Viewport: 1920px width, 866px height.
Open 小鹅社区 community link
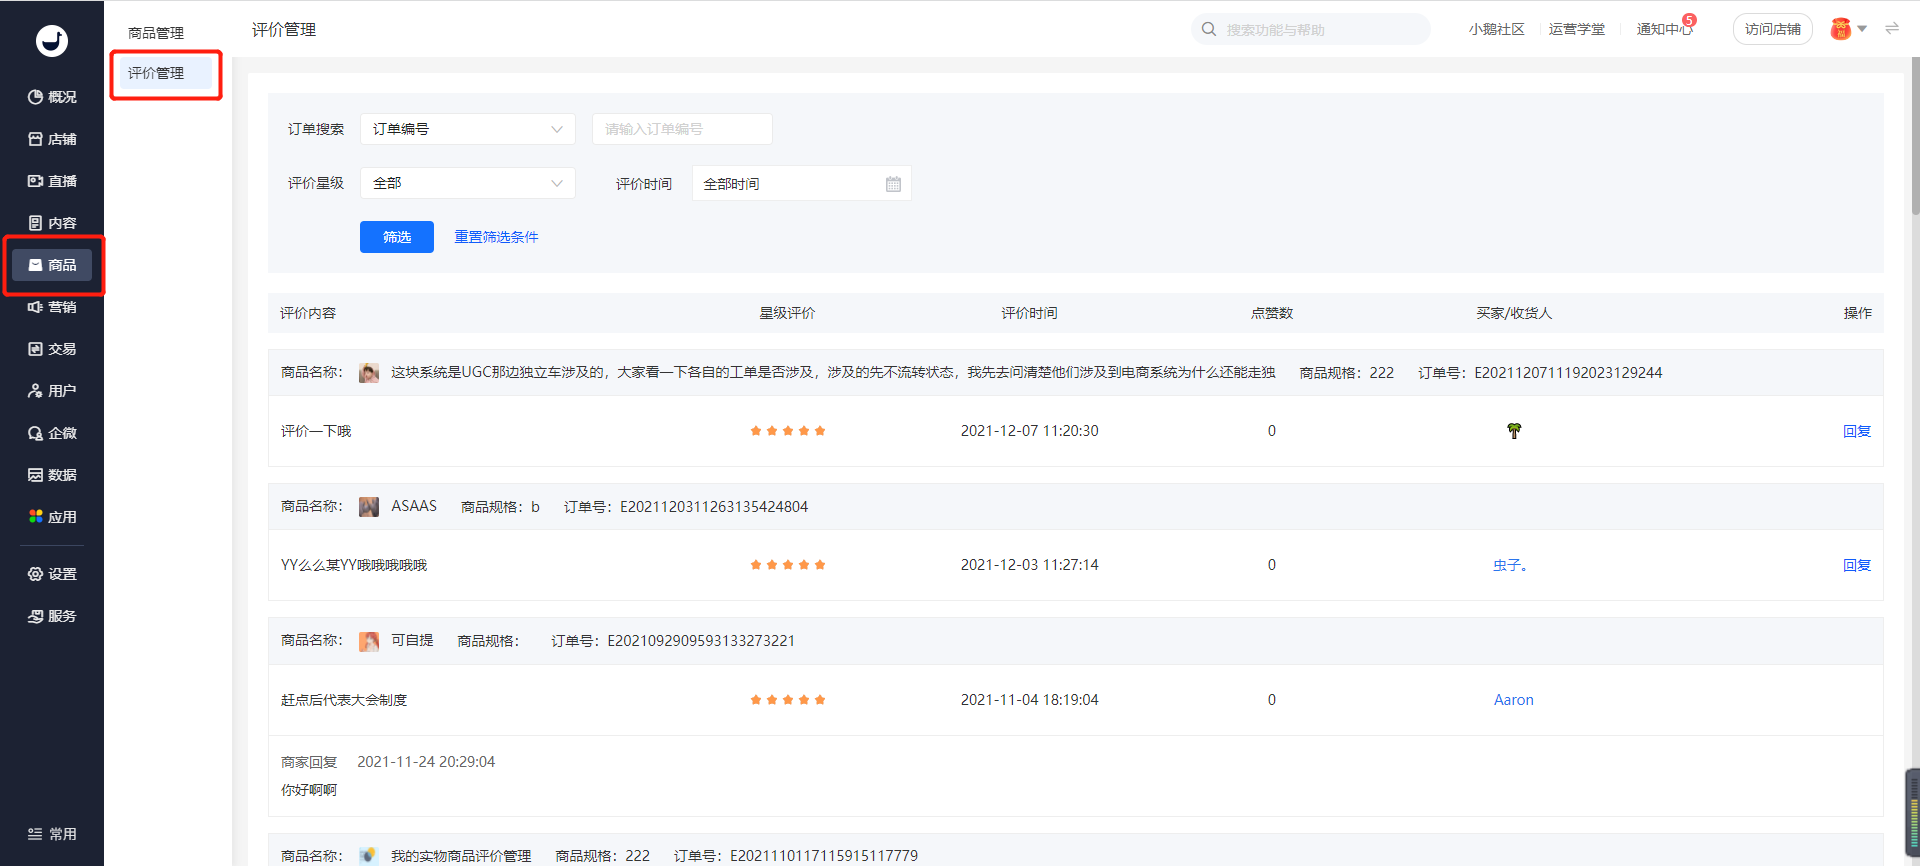(1496, 29)
